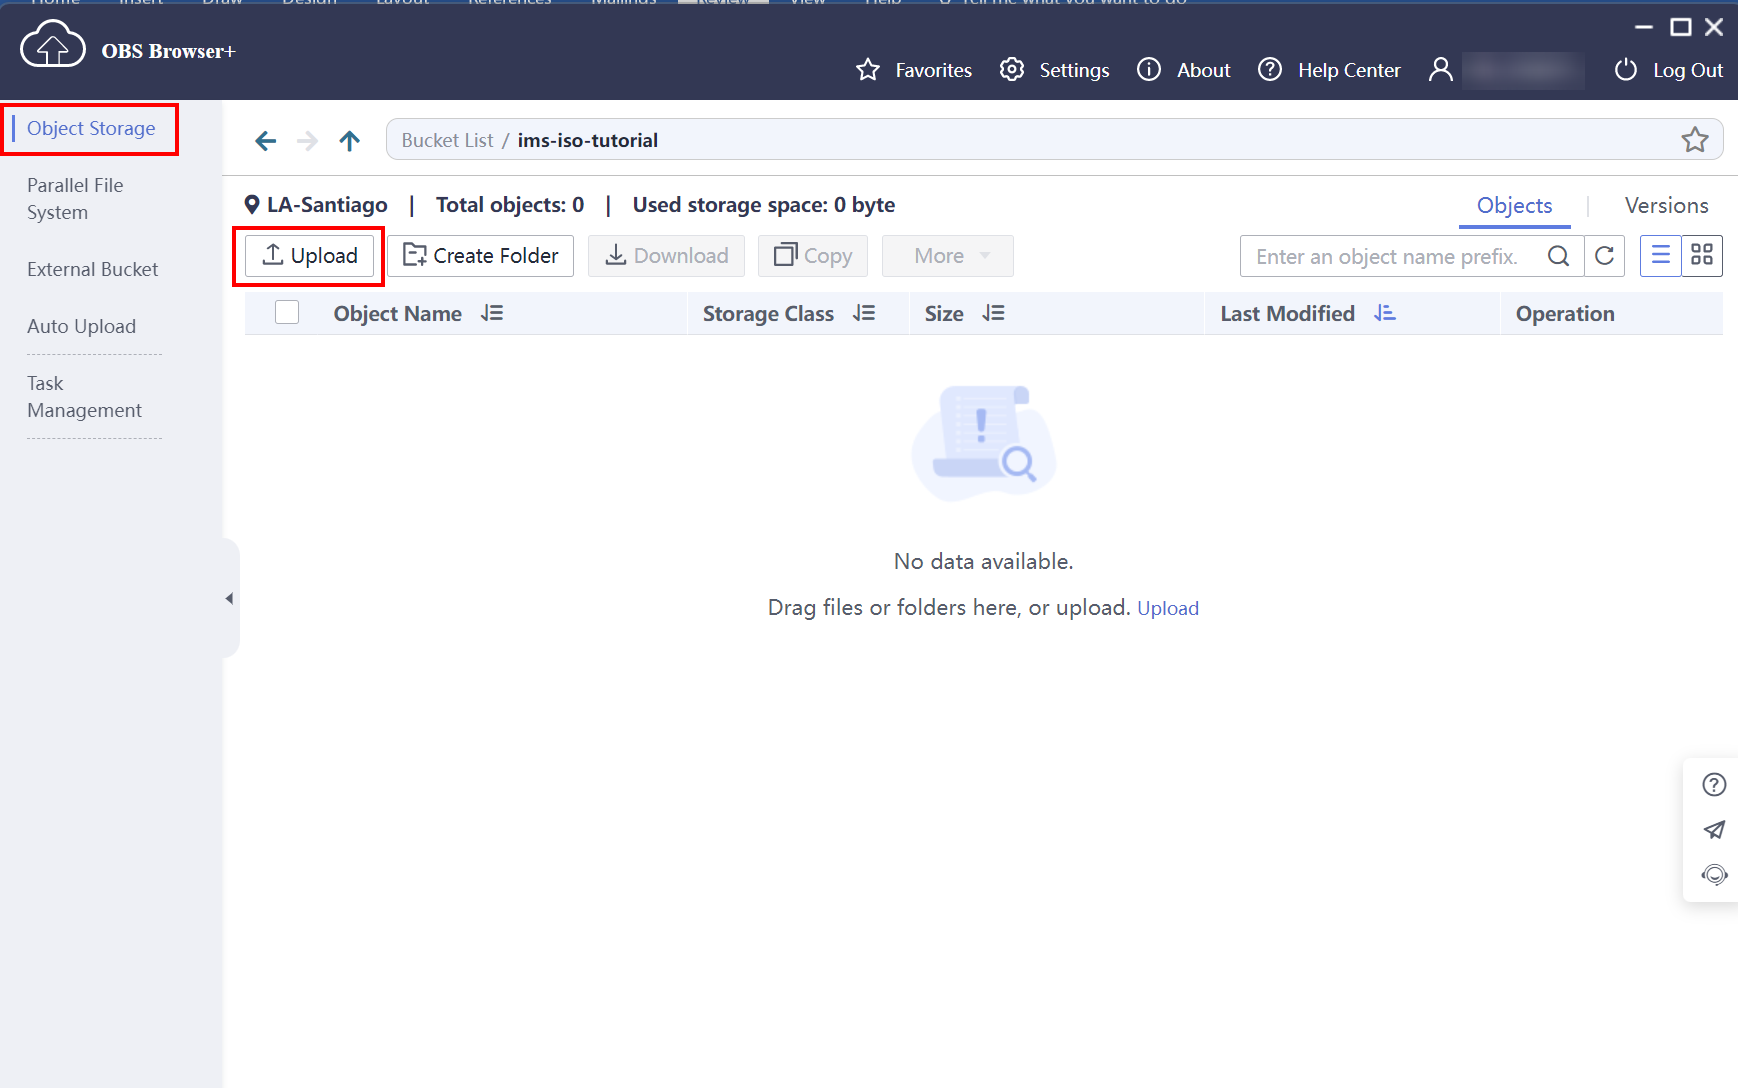Image resolution: width=1738 pixels, height=1088 pixels.
Task: Tick the select-all objects checkbox
Action: pyautogui.click(x=287, y=313)
